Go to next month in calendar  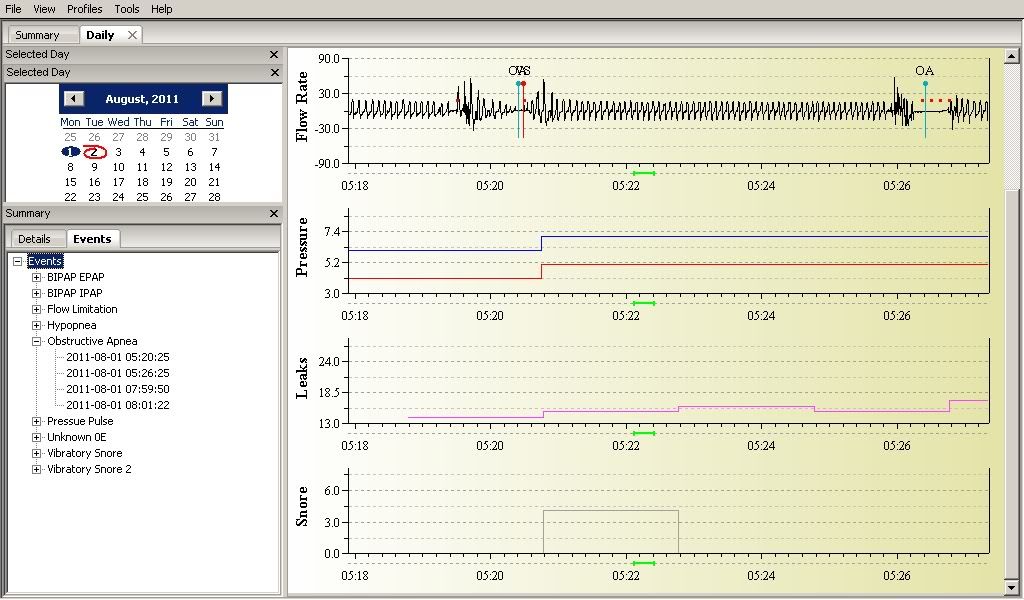212,99
